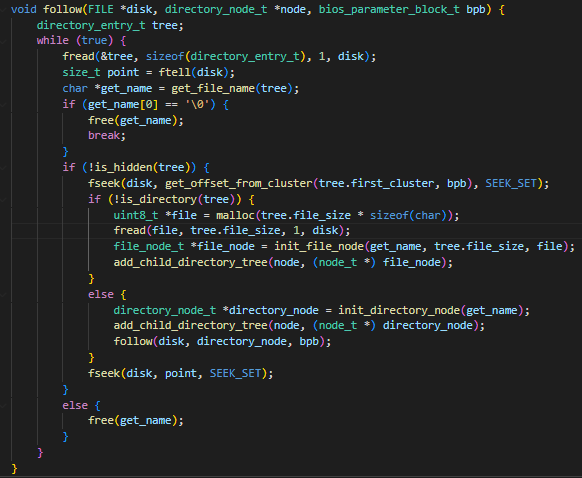Collapse the !is_directory(tree) if block
582x478 pixels.
(3, 200)
